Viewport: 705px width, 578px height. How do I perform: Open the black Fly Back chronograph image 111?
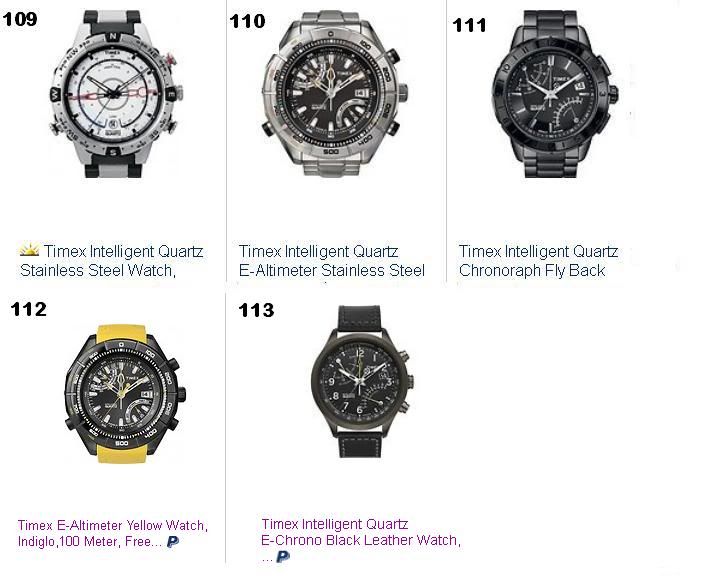point(555,93)
